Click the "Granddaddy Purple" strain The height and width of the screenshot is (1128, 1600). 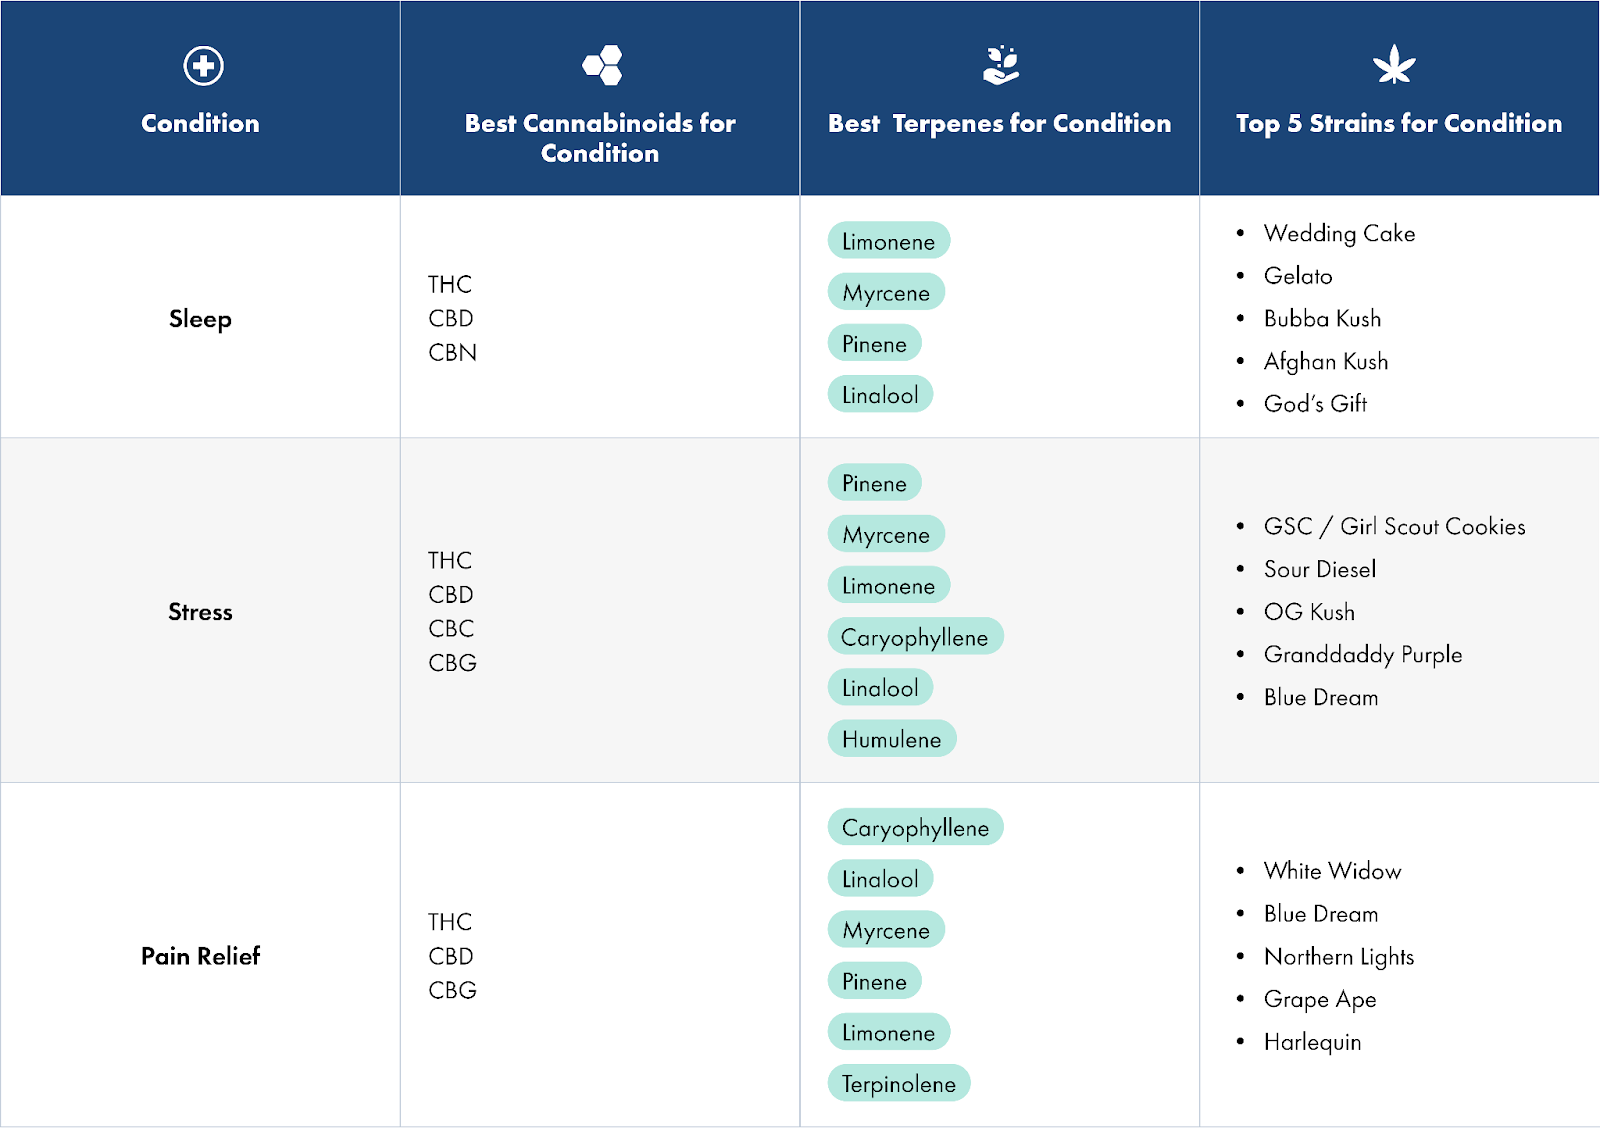tap(1363, 655)
